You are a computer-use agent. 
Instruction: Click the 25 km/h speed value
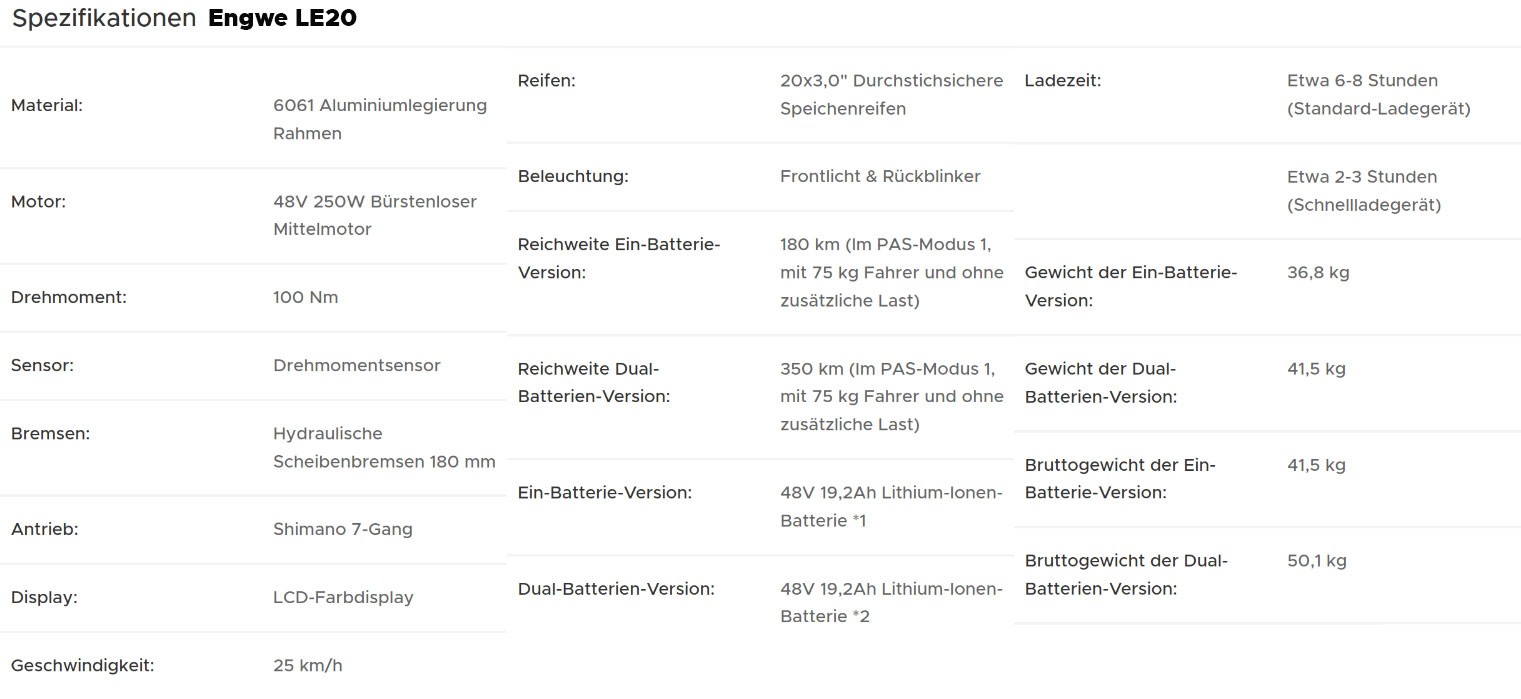(307, 665)
